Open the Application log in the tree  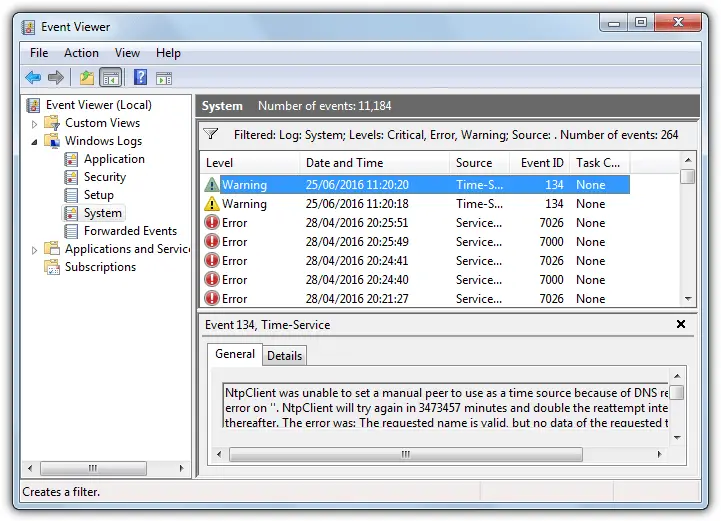(x=114, y=159)
